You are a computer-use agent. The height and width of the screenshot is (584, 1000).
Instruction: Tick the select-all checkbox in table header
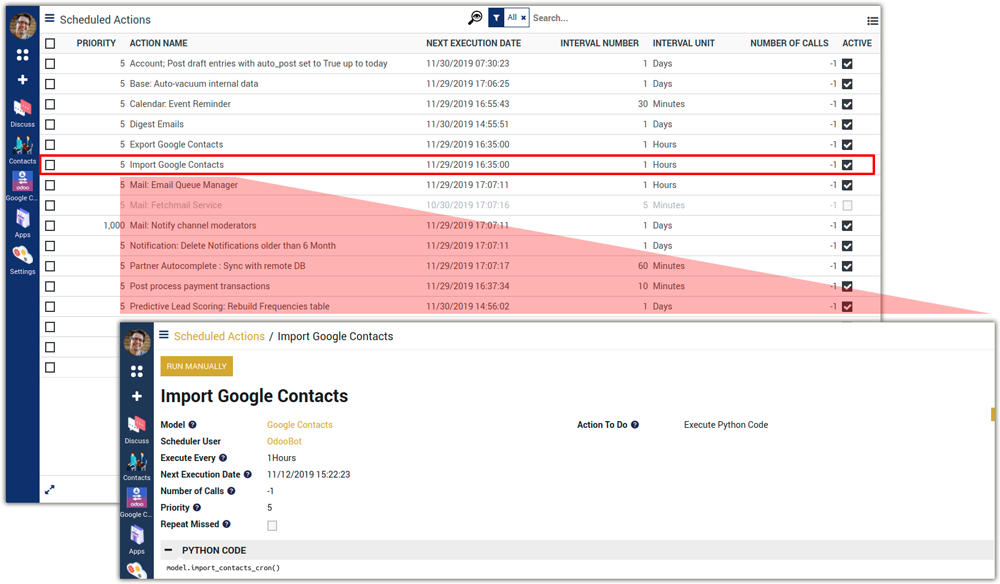click(x=50, y=44)
